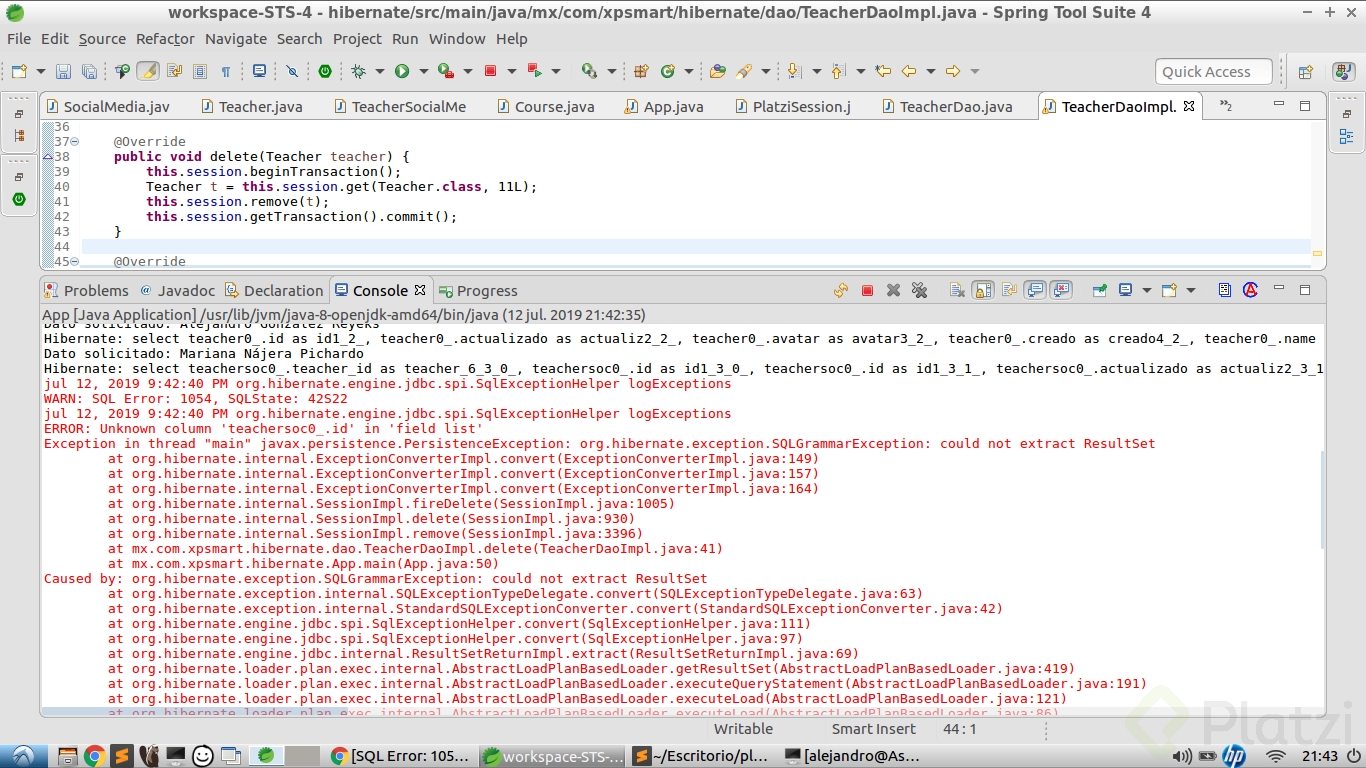Screen dimensions: 1366x768
Task: Navigate back with the left arrow icon
Action: (x=909, y=71)
